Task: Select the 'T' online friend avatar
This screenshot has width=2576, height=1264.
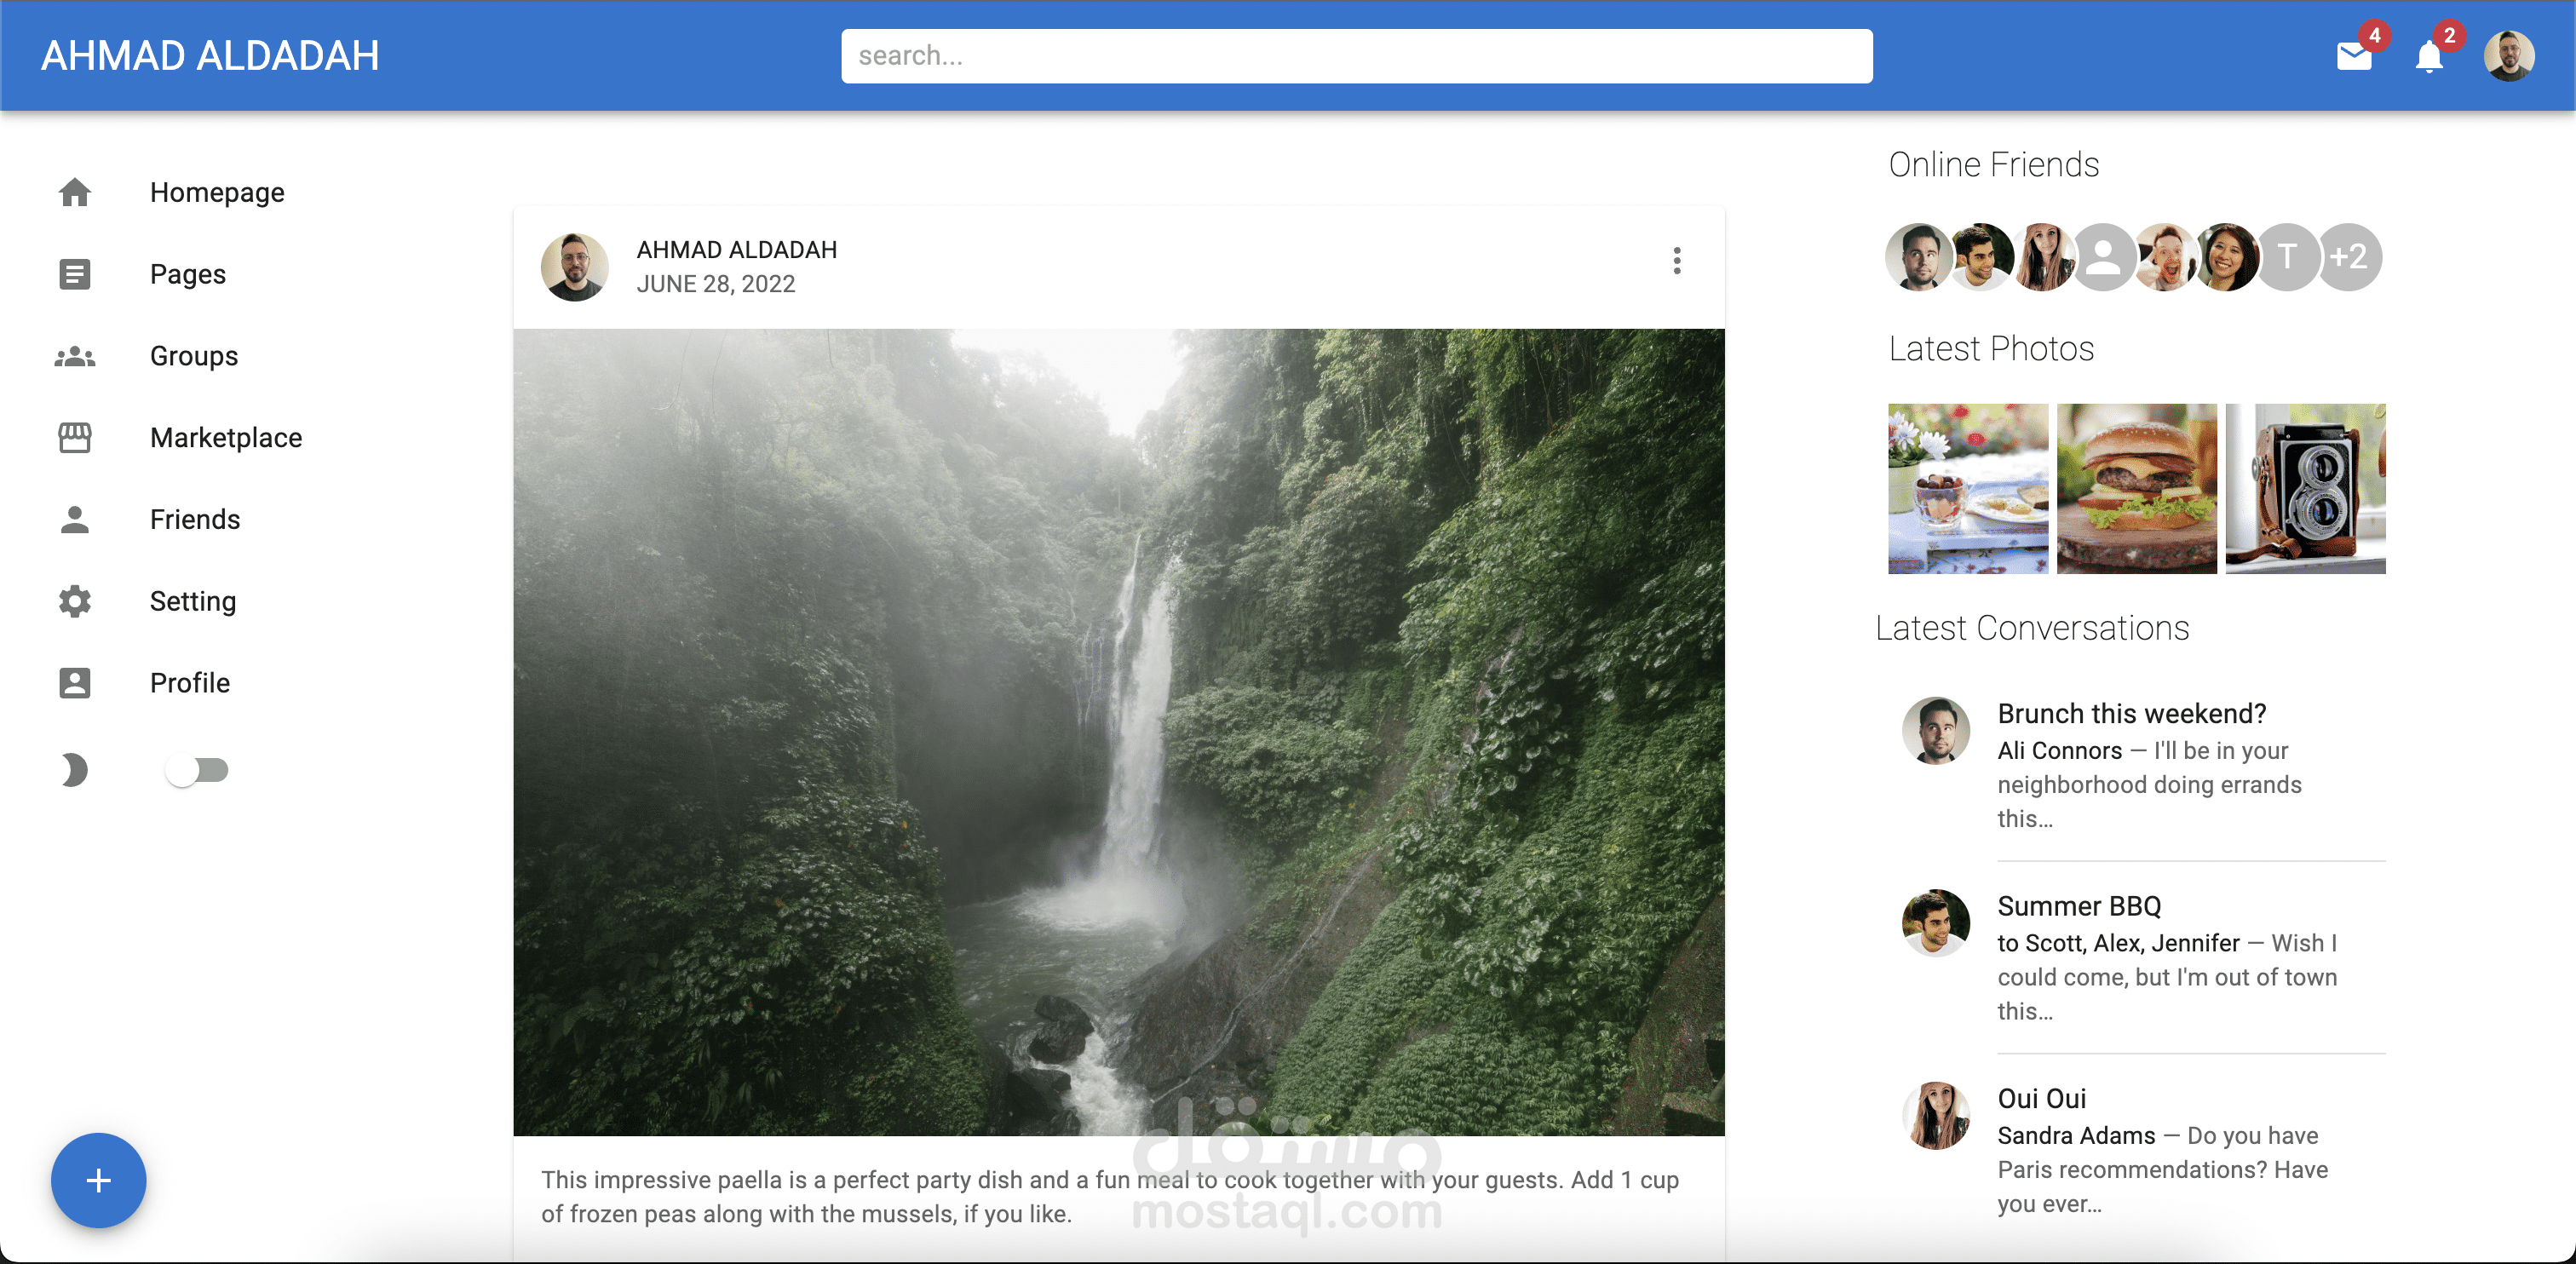Action: coord(2287,257)
